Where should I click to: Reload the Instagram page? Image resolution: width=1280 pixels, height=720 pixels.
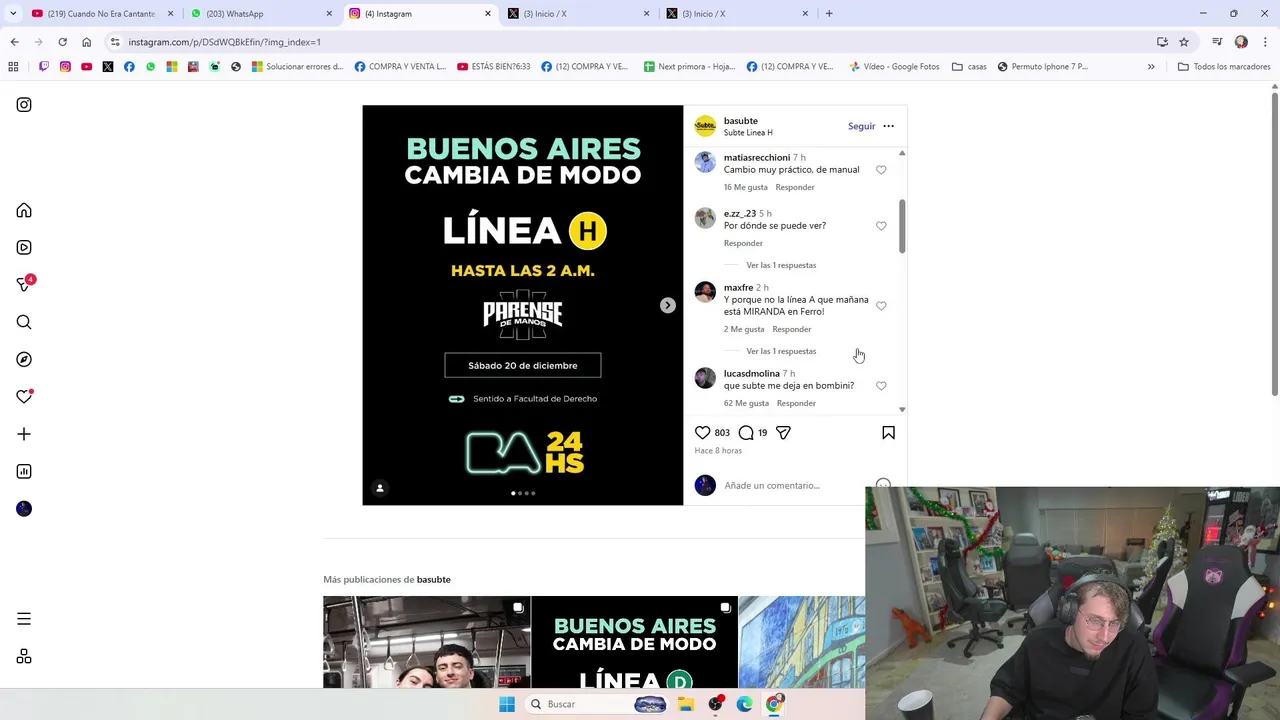[x=62, y=42]
